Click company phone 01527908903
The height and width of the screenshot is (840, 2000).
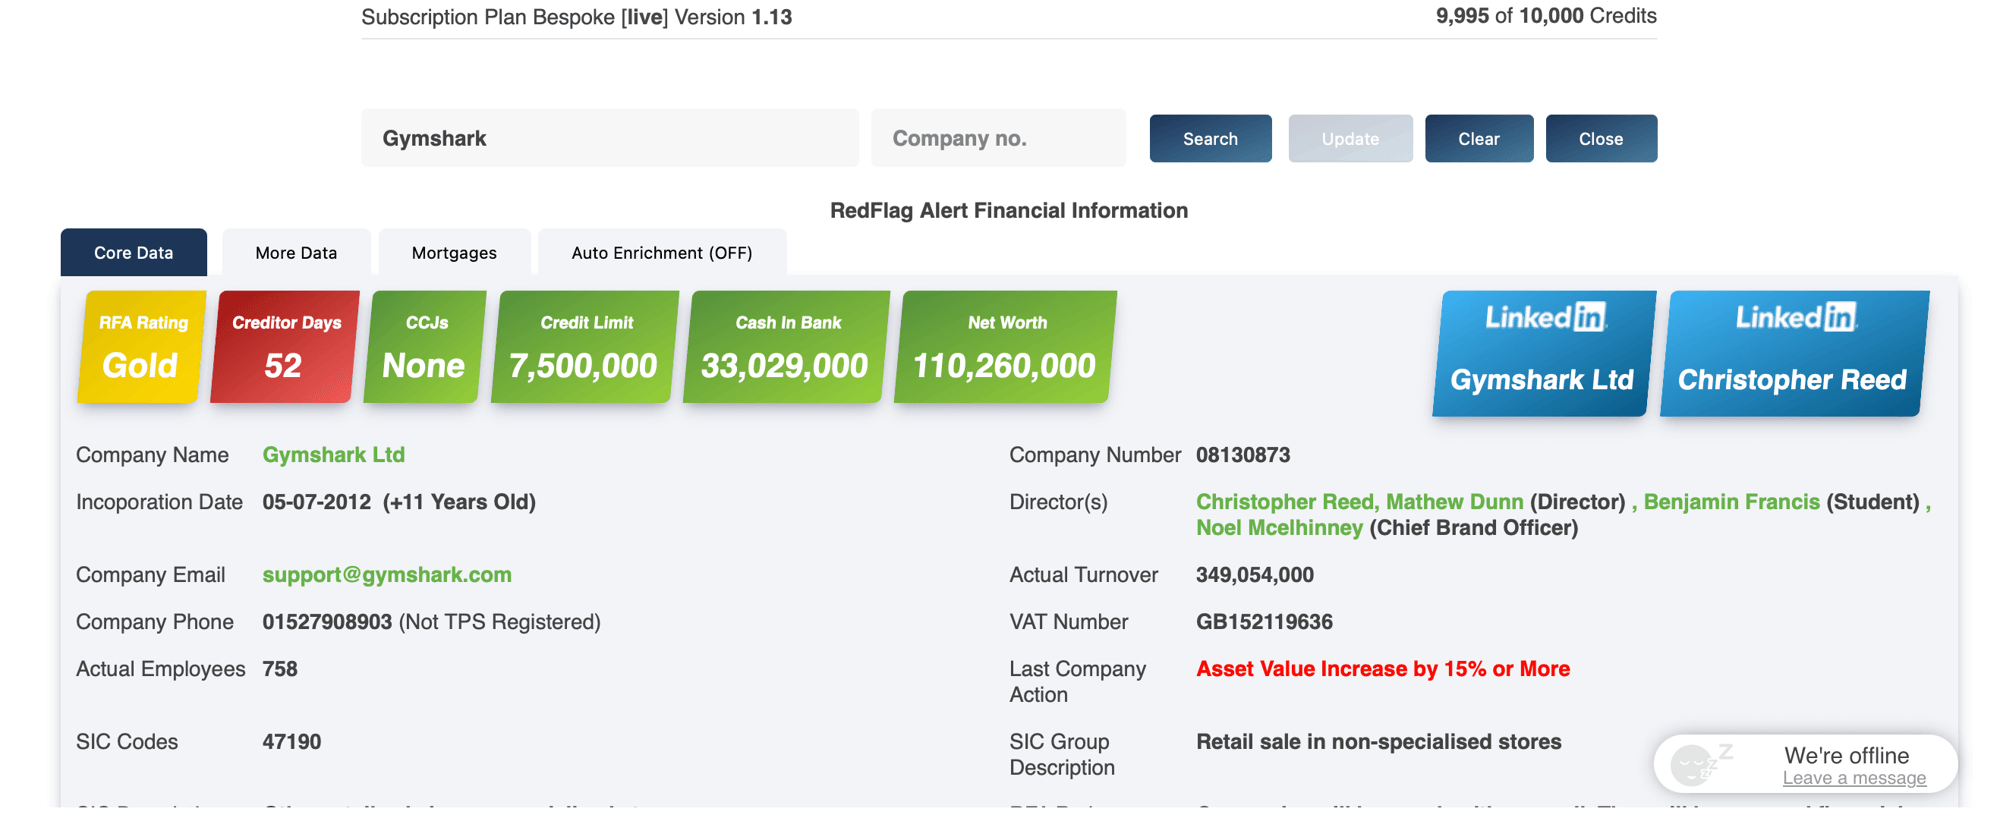[x=327, y=622]
